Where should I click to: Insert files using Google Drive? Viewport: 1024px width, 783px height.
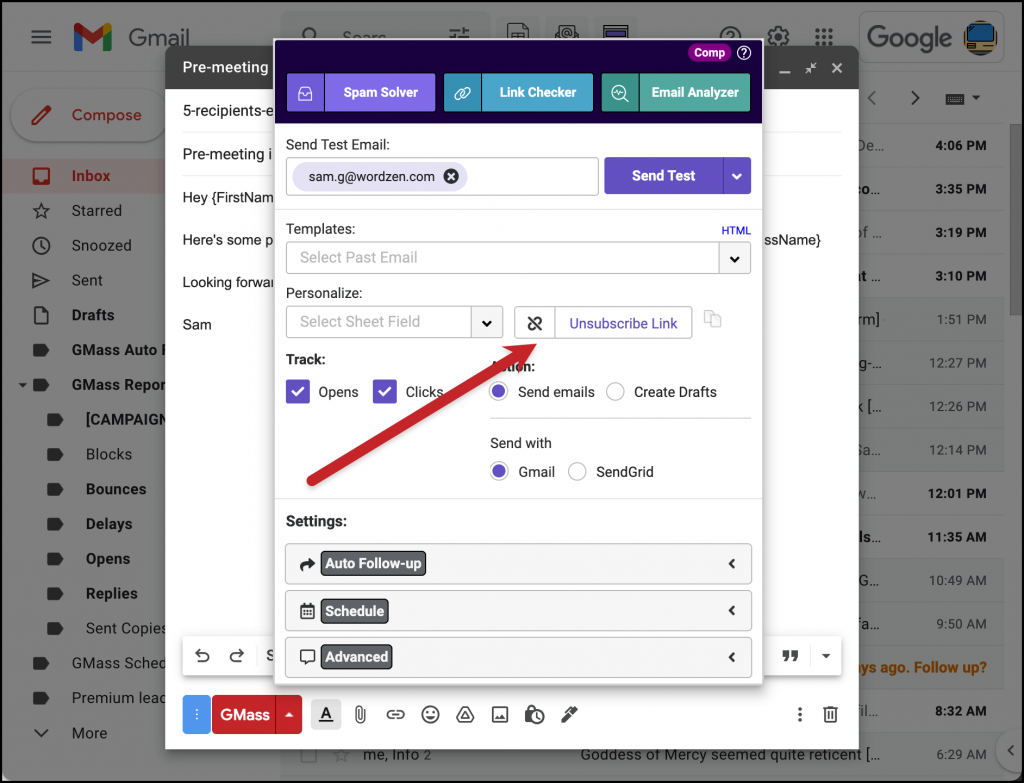465,714
